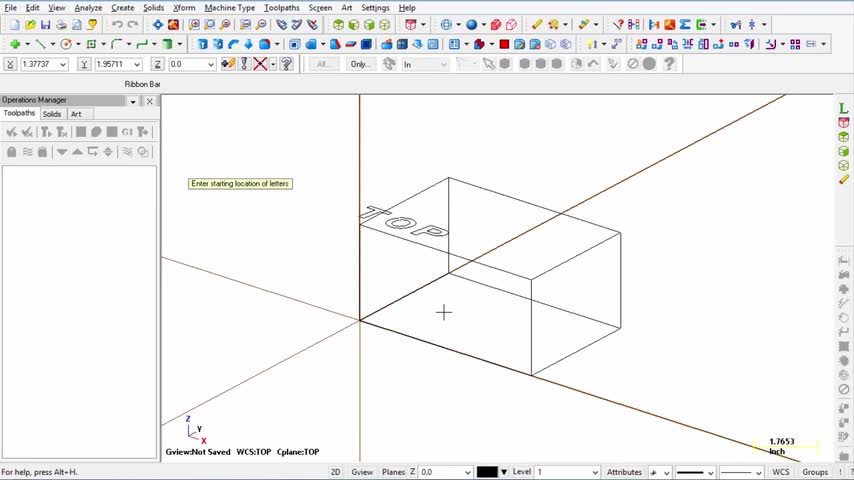Toggle the Y coordinate lock button
This screenshot has height=480, width=854.
(84, 64)
